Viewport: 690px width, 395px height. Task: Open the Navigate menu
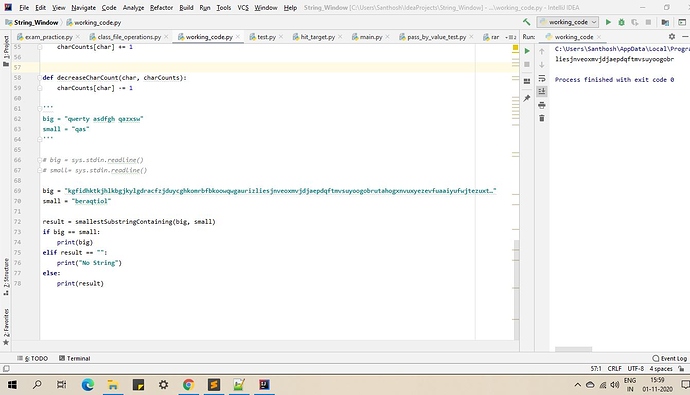(x=83, y=7)
